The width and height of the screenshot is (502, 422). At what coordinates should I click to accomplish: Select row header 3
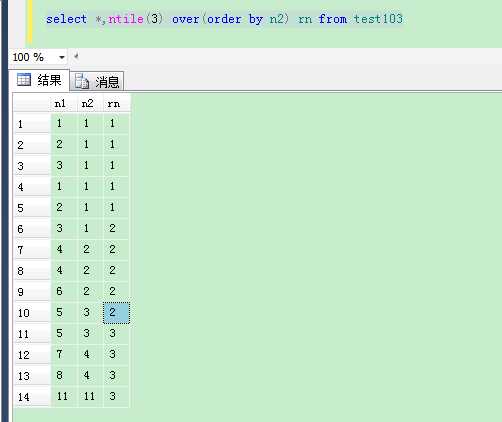click(x=32, y=166)
